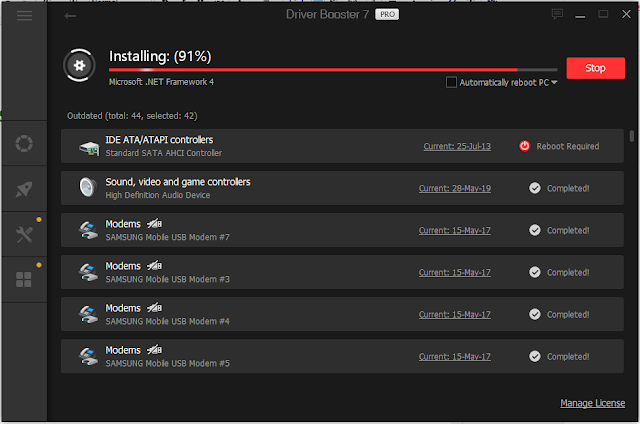This screenshot has width=640, height=424.
Task: Click the Reboot Required status text
Action: [x=568, y=146]
